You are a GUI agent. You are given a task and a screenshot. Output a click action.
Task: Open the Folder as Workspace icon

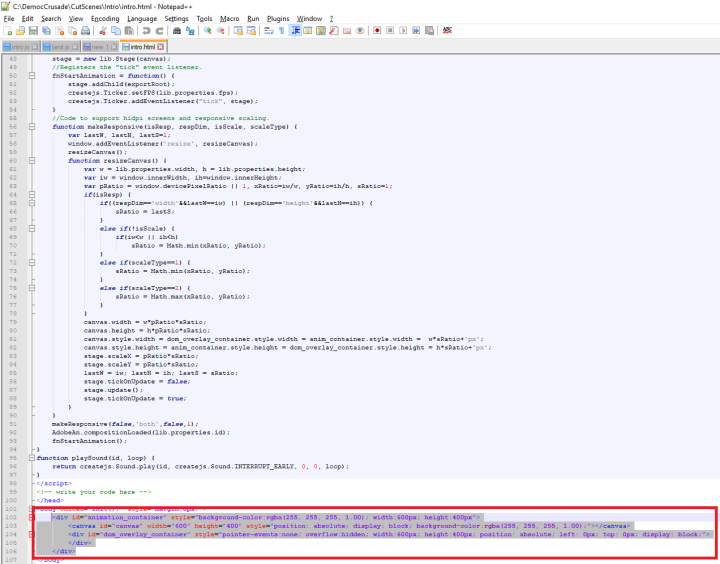[347, 31]
